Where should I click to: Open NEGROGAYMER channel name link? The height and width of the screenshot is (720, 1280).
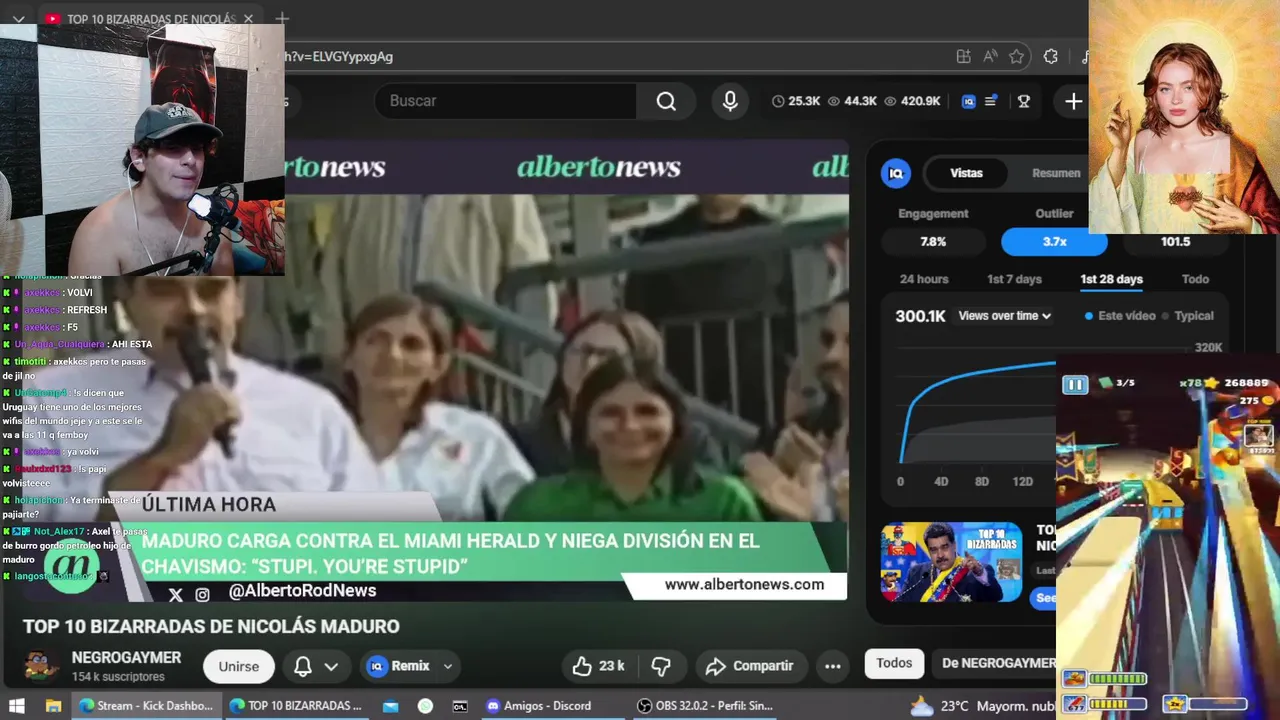126,658
